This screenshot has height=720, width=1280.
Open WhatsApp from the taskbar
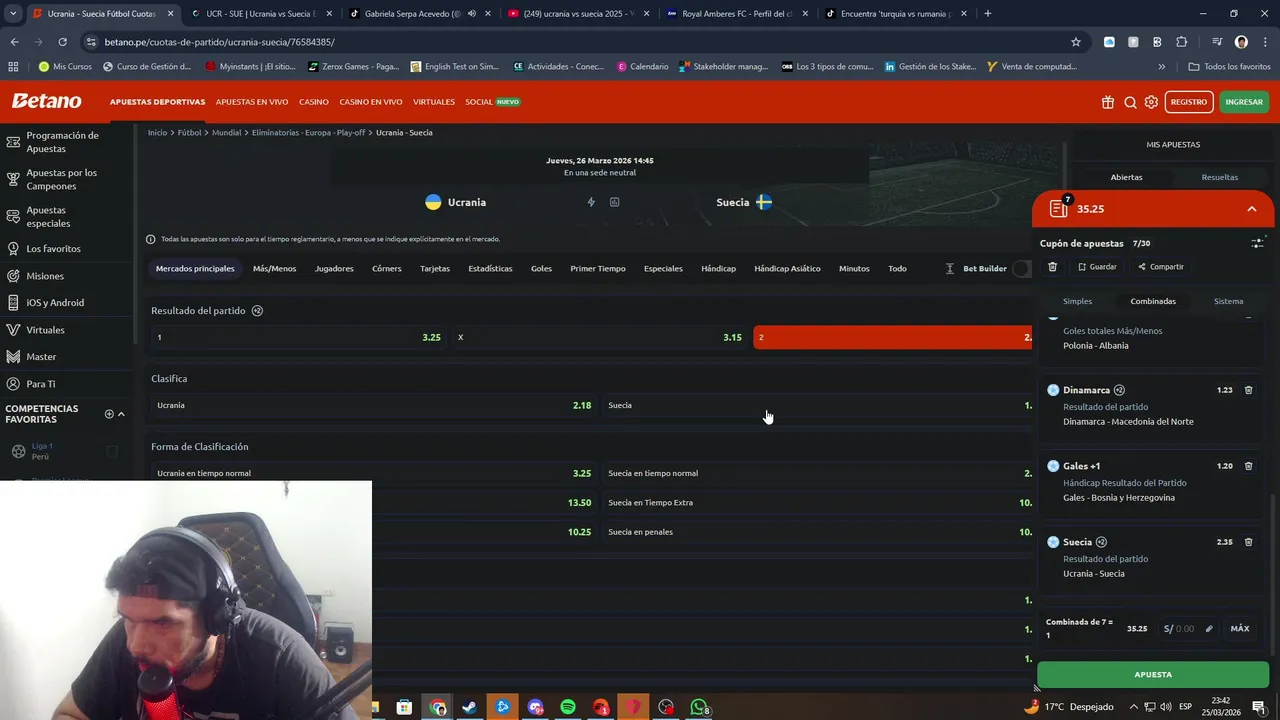(x=699, y=707)
